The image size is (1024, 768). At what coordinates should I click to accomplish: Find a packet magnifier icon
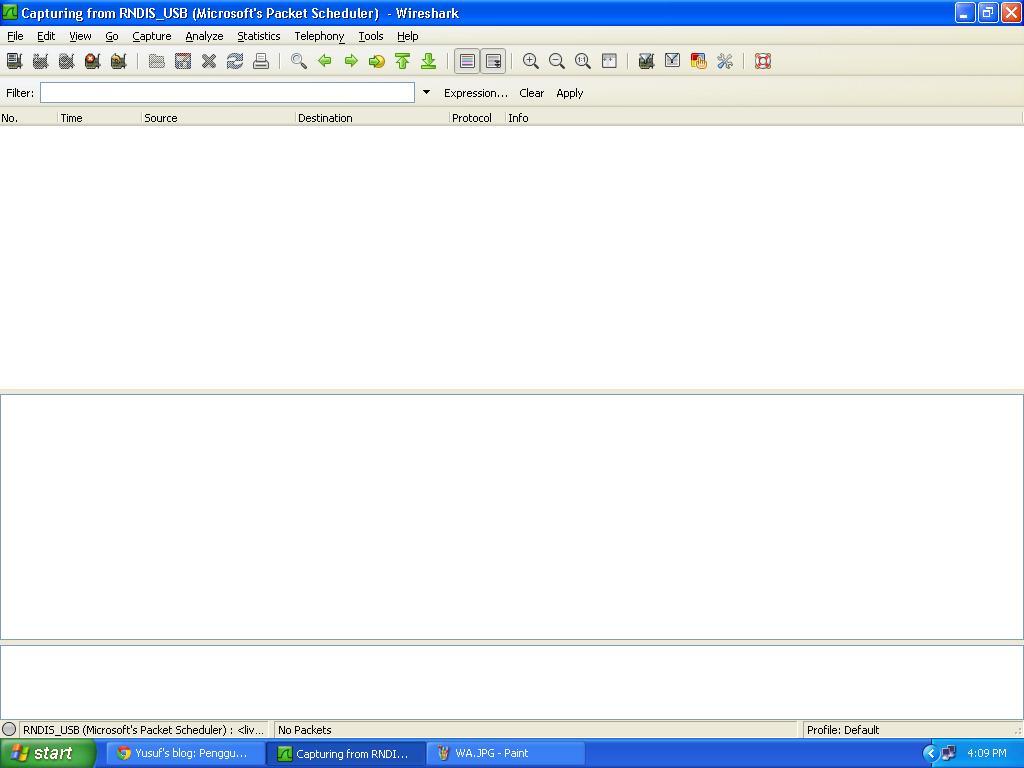pos(299,61)
